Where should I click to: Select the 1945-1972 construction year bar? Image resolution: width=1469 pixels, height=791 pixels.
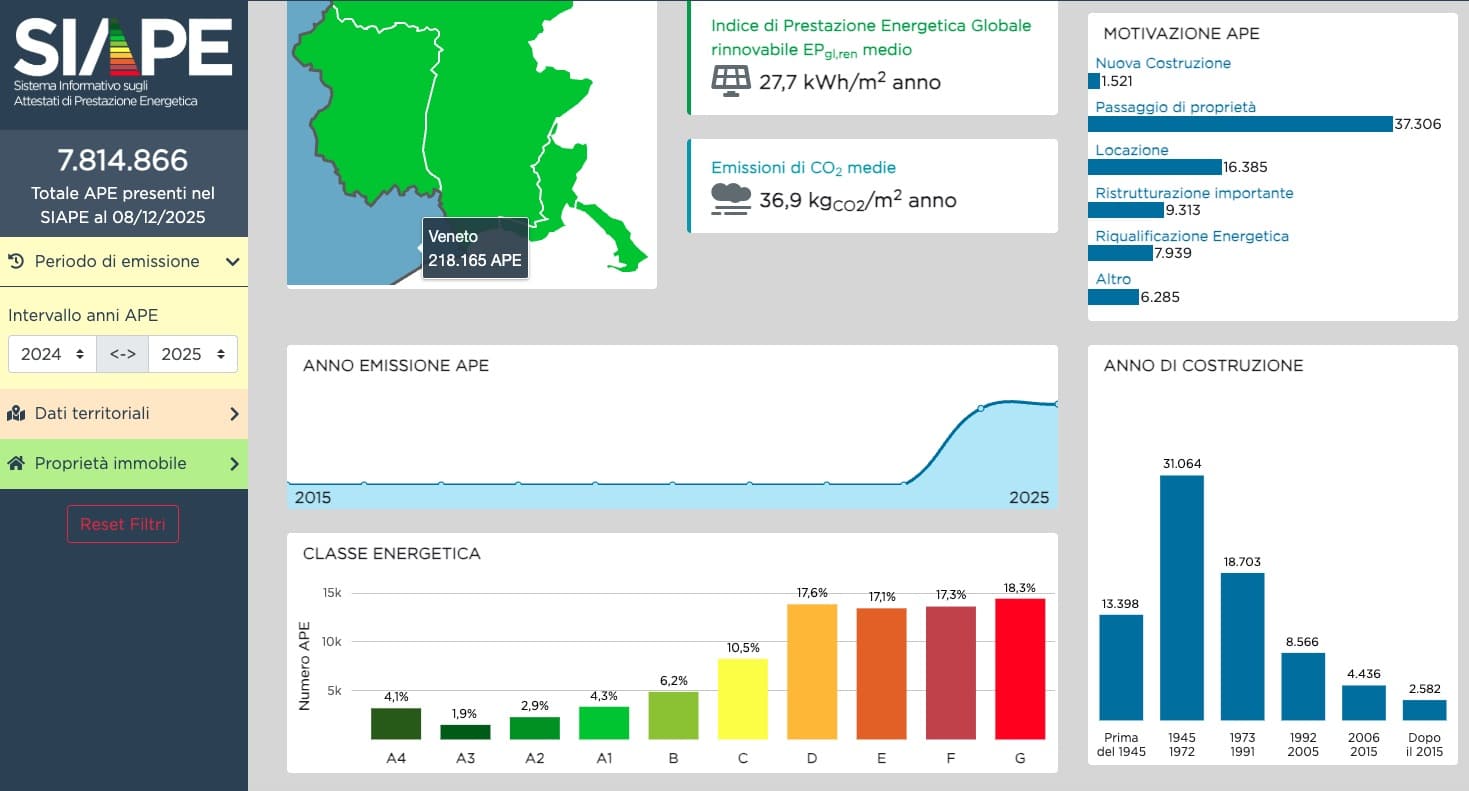coord(1181,597)
